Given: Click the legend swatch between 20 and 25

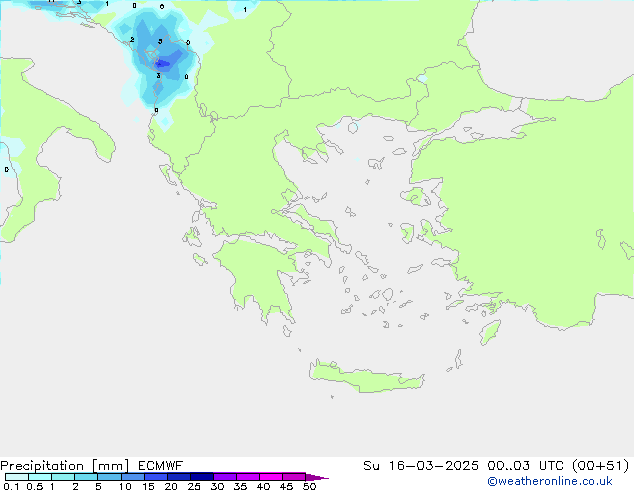Looking at the screenshot, I should point(178,477).
